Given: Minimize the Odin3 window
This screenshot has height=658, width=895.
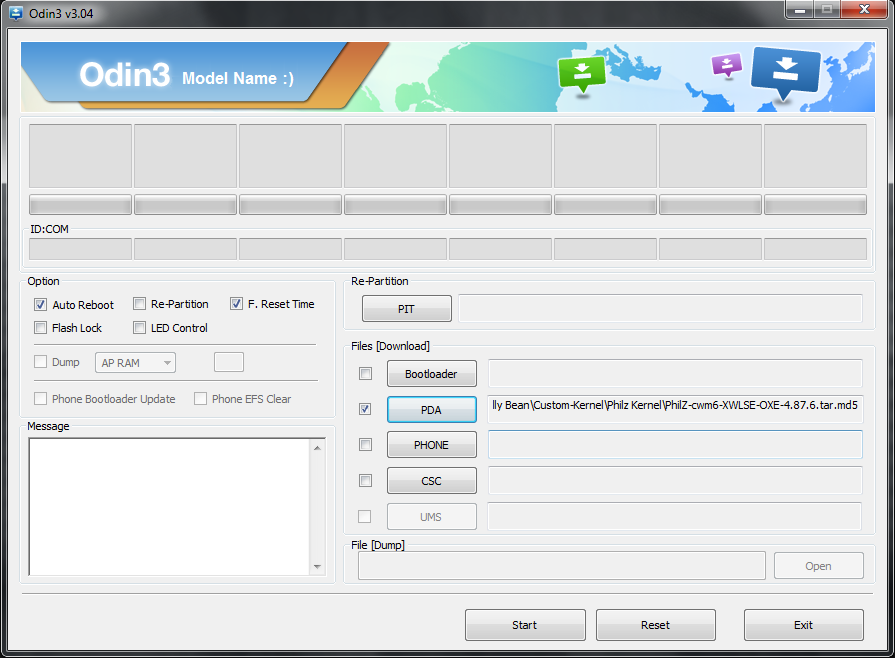Looking at the screenshot, I should click(800, 10).
